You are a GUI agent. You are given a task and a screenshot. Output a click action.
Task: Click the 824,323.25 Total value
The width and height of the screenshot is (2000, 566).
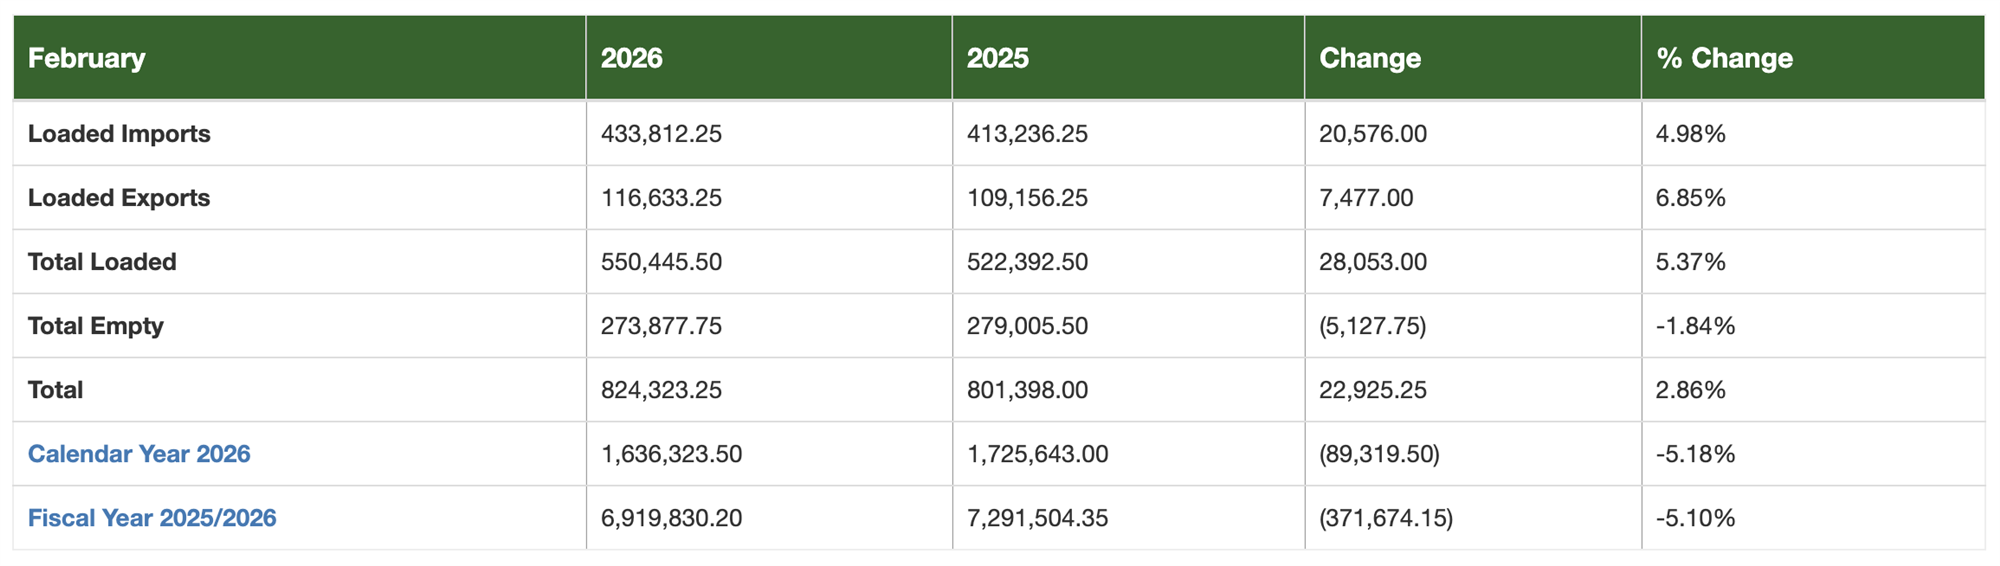coord(661,390)
